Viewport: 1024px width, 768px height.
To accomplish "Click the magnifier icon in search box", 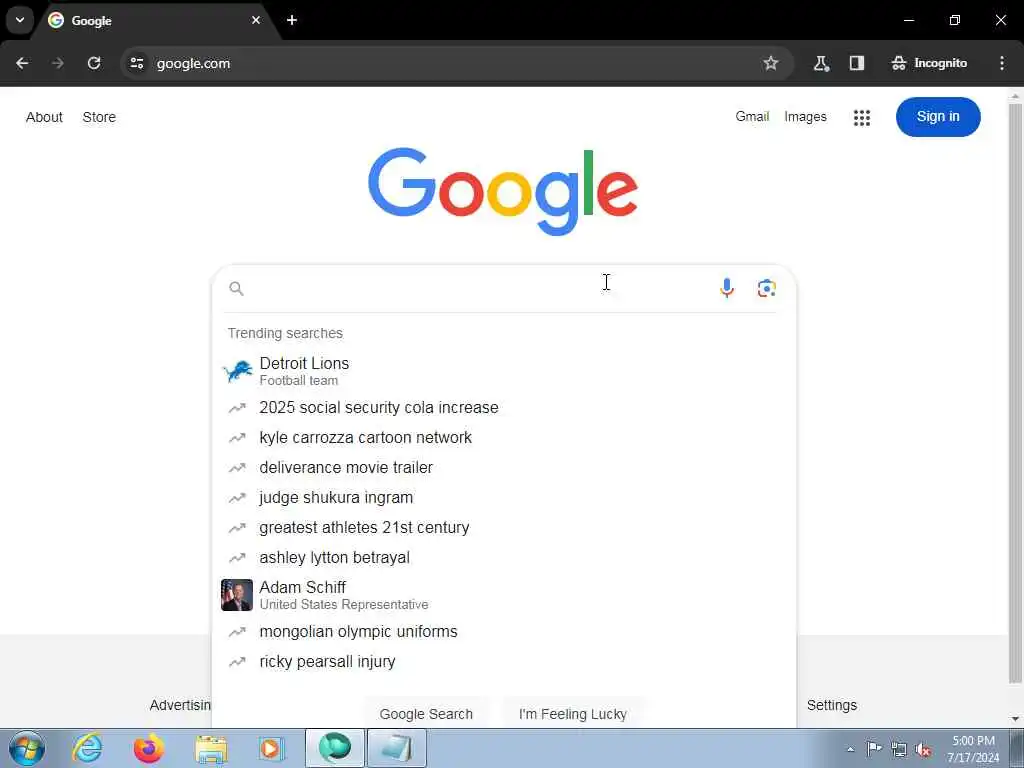I will (236, 288).
